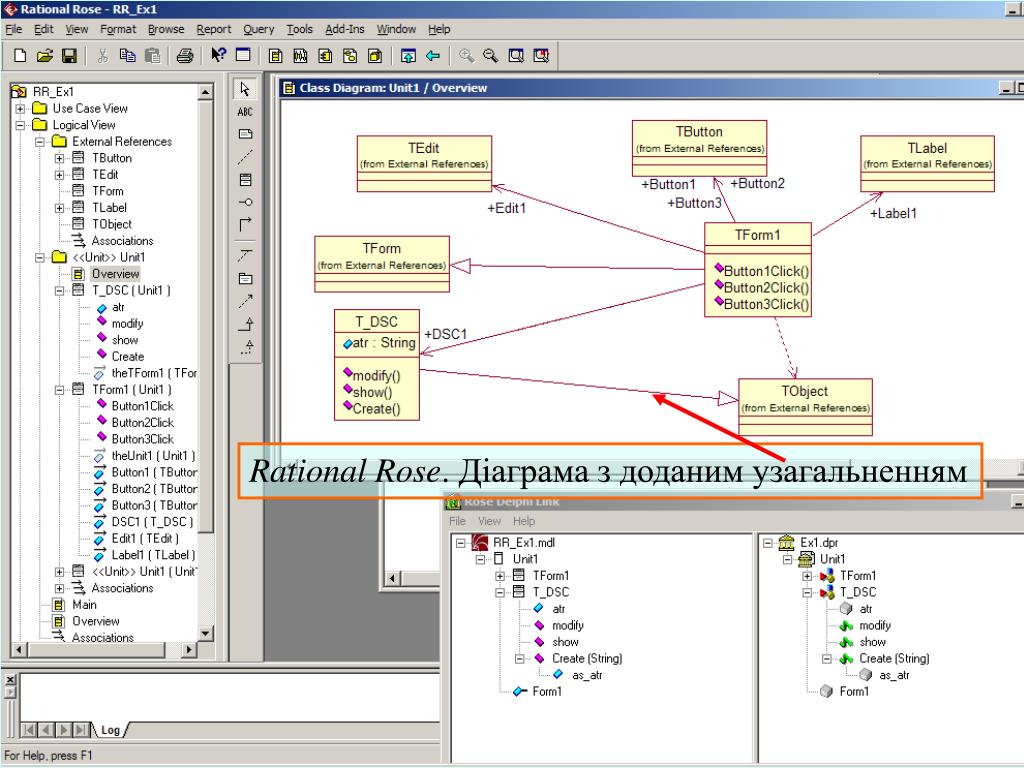Image resolution: width=1024 pixels, height=768 pixels.
Task: Pick the dashed Dependency arrow tool
Action: tap(245, 301)
